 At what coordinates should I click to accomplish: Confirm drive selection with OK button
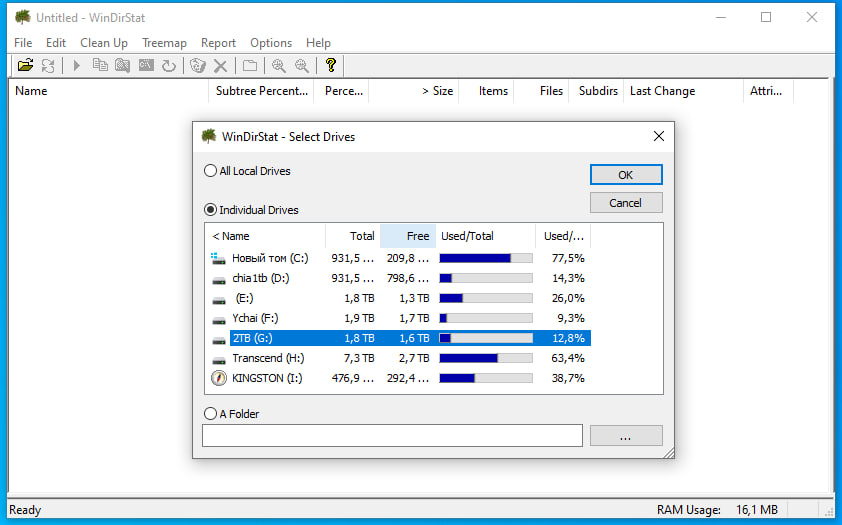626,174
